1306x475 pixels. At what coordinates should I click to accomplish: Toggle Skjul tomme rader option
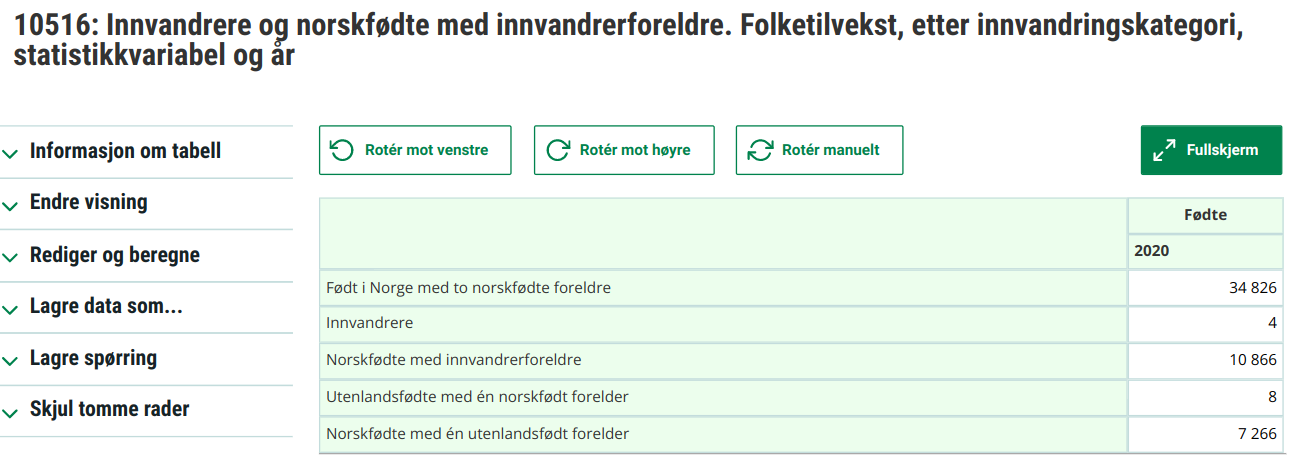point(109,410)
